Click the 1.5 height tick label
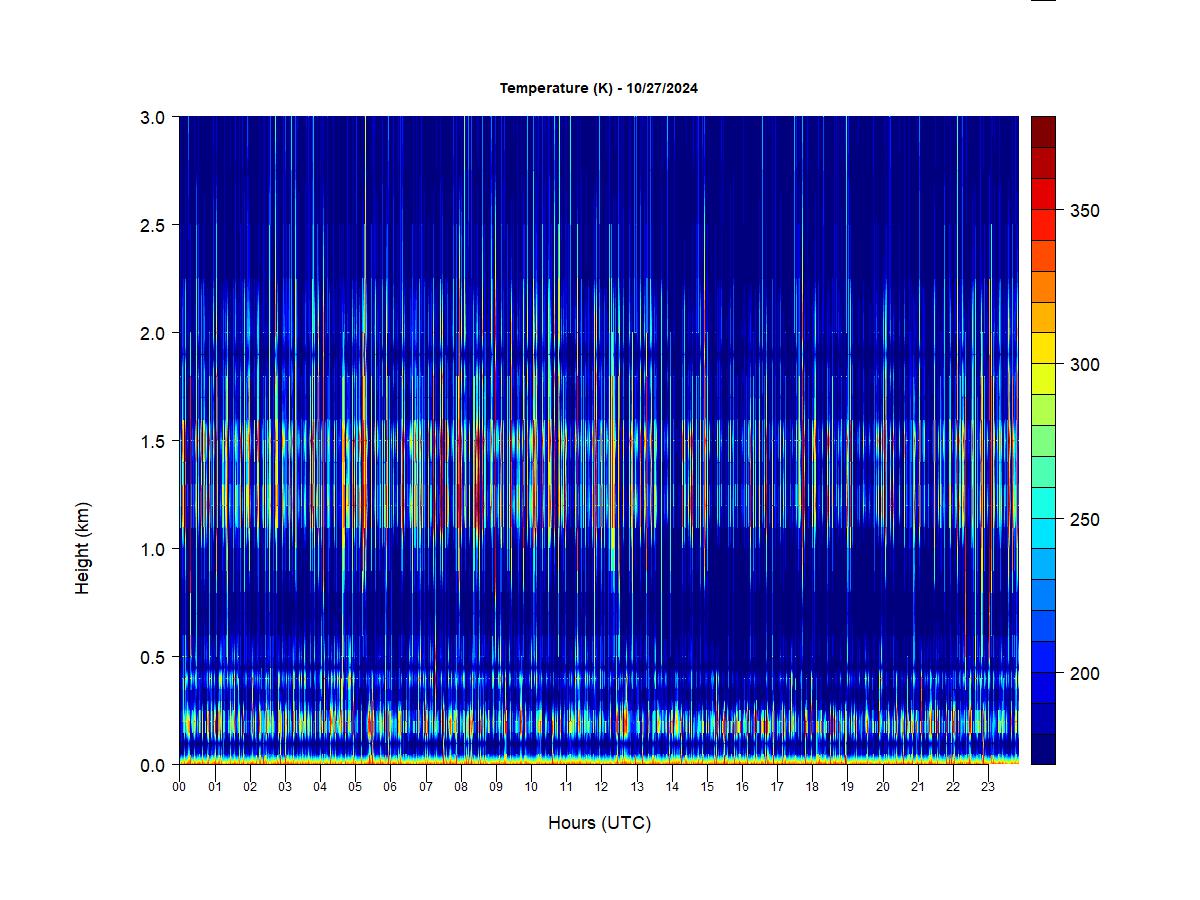 coord(152,441)
